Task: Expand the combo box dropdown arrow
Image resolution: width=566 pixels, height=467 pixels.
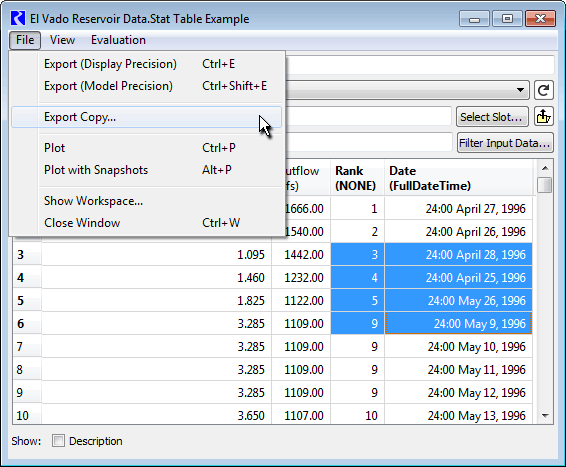Action: click(x=520, y=90)
